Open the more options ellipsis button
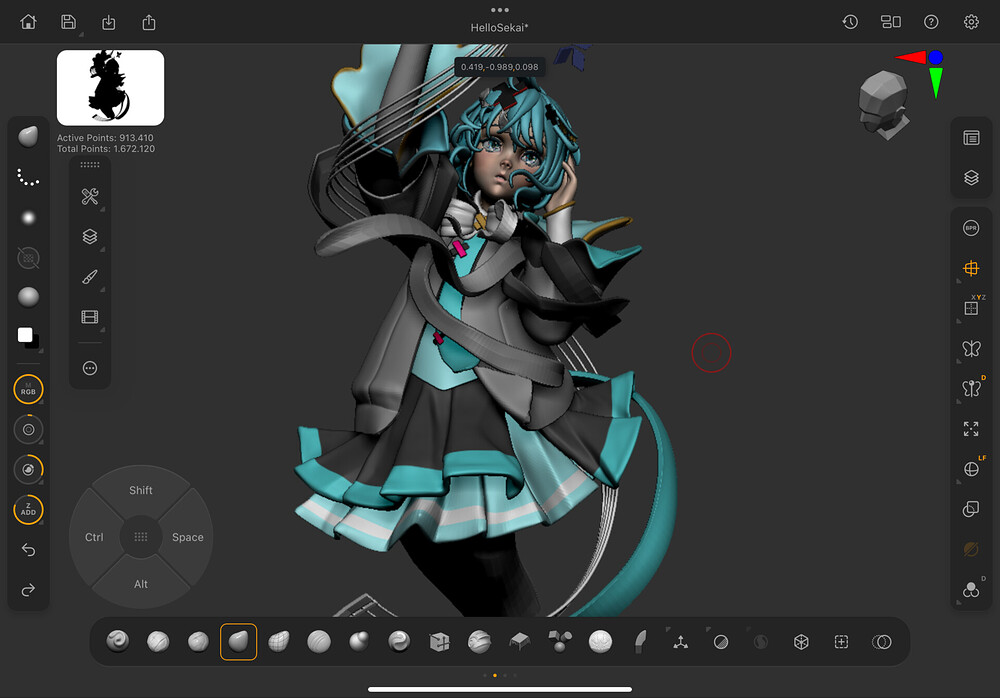Screen dimensions: 1000x698 [90, 368]
